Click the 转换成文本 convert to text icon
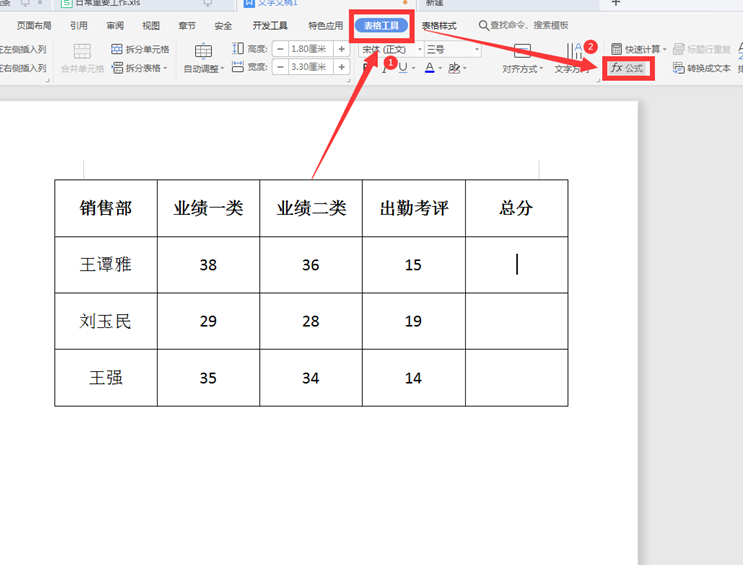 tap(679, 68)
